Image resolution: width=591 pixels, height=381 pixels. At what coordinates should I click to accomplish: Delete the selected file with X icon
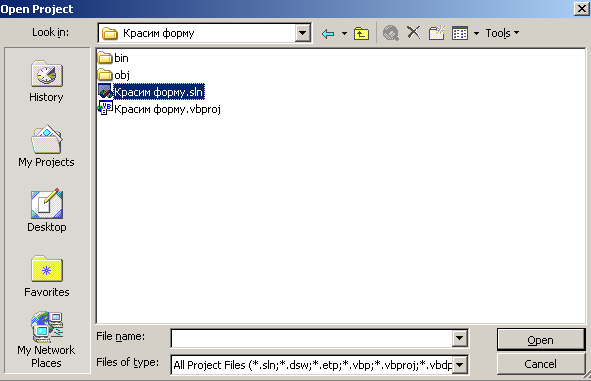pyautogui.click(x=413, y=33)
